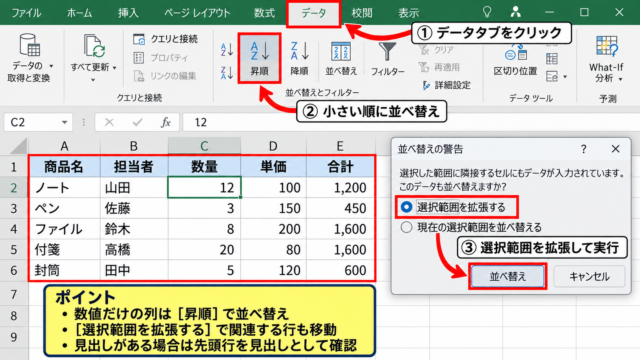640x360 pixels.
Task: Switch to the 挿入 tab
Action: tap(128, 13)
